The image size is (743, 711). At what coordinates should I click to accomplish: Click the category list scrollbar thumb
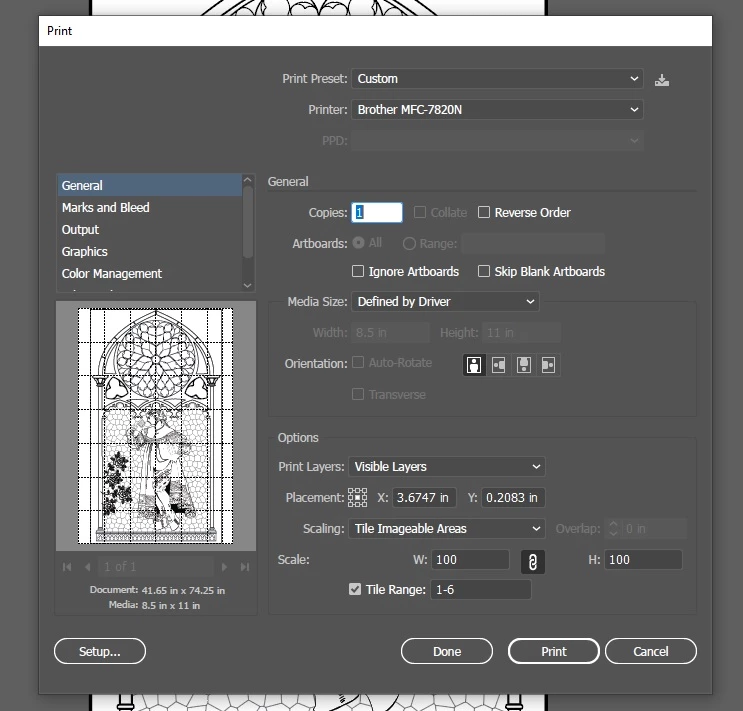point(247,222)
